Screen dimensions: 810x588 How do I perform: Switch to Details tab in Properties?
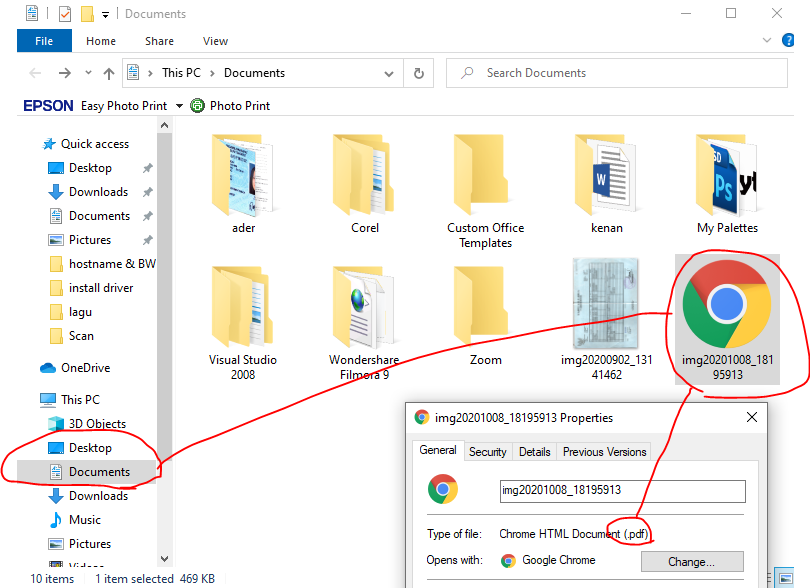[x=535, y=452]
